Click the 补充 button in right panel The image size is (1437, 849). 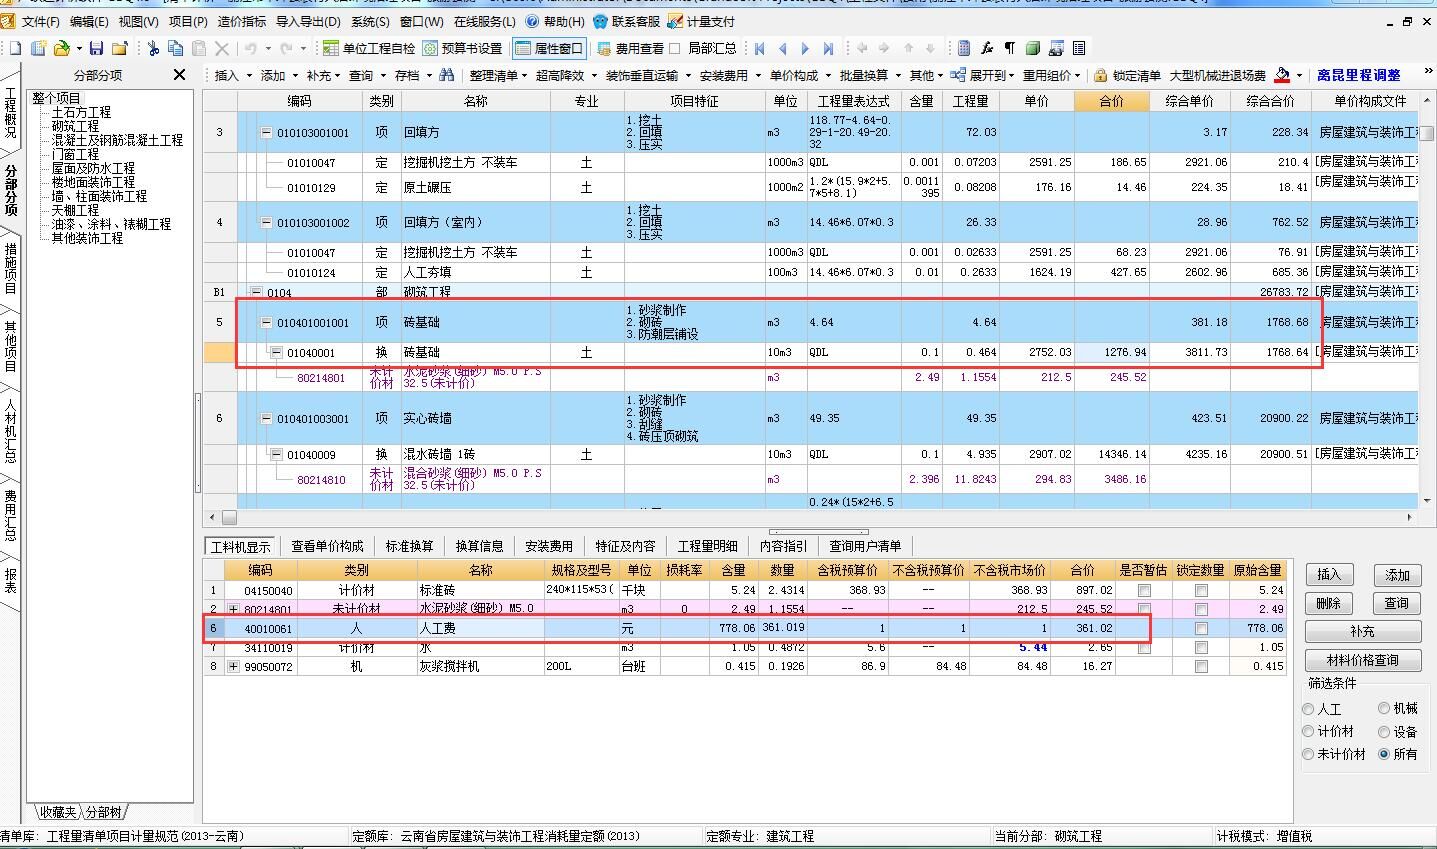1362,632
